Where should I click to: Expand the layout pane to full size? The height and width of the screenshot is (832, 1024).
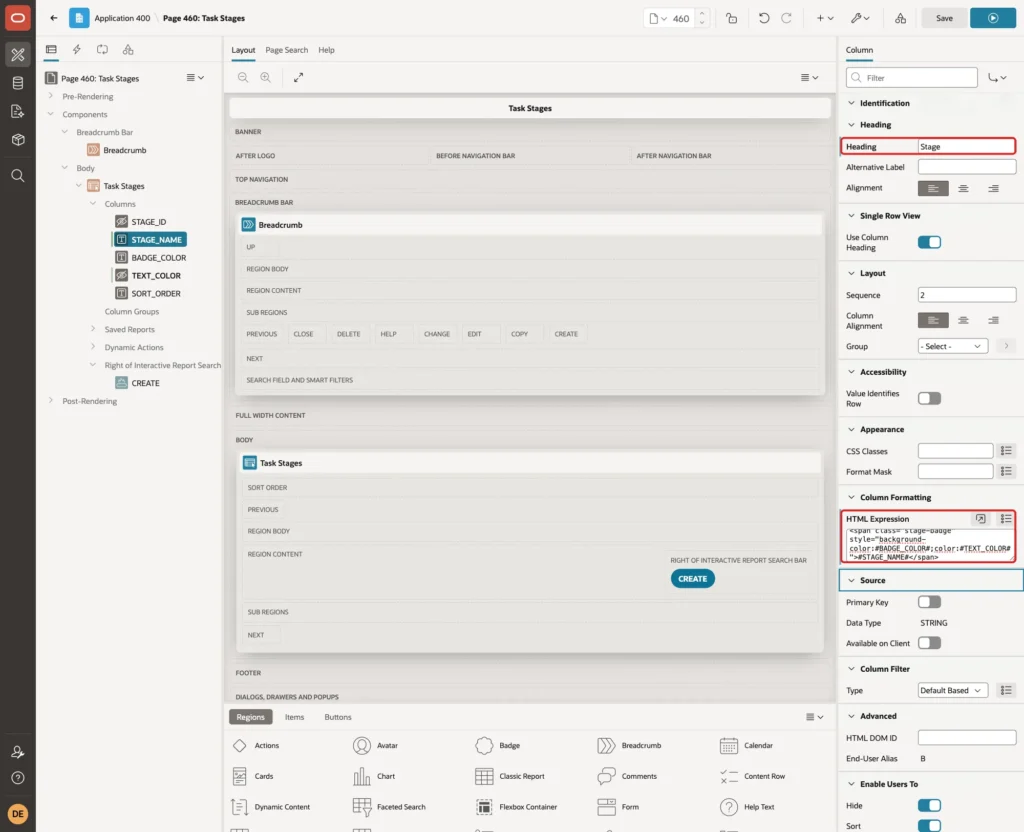tap(298, 77)
